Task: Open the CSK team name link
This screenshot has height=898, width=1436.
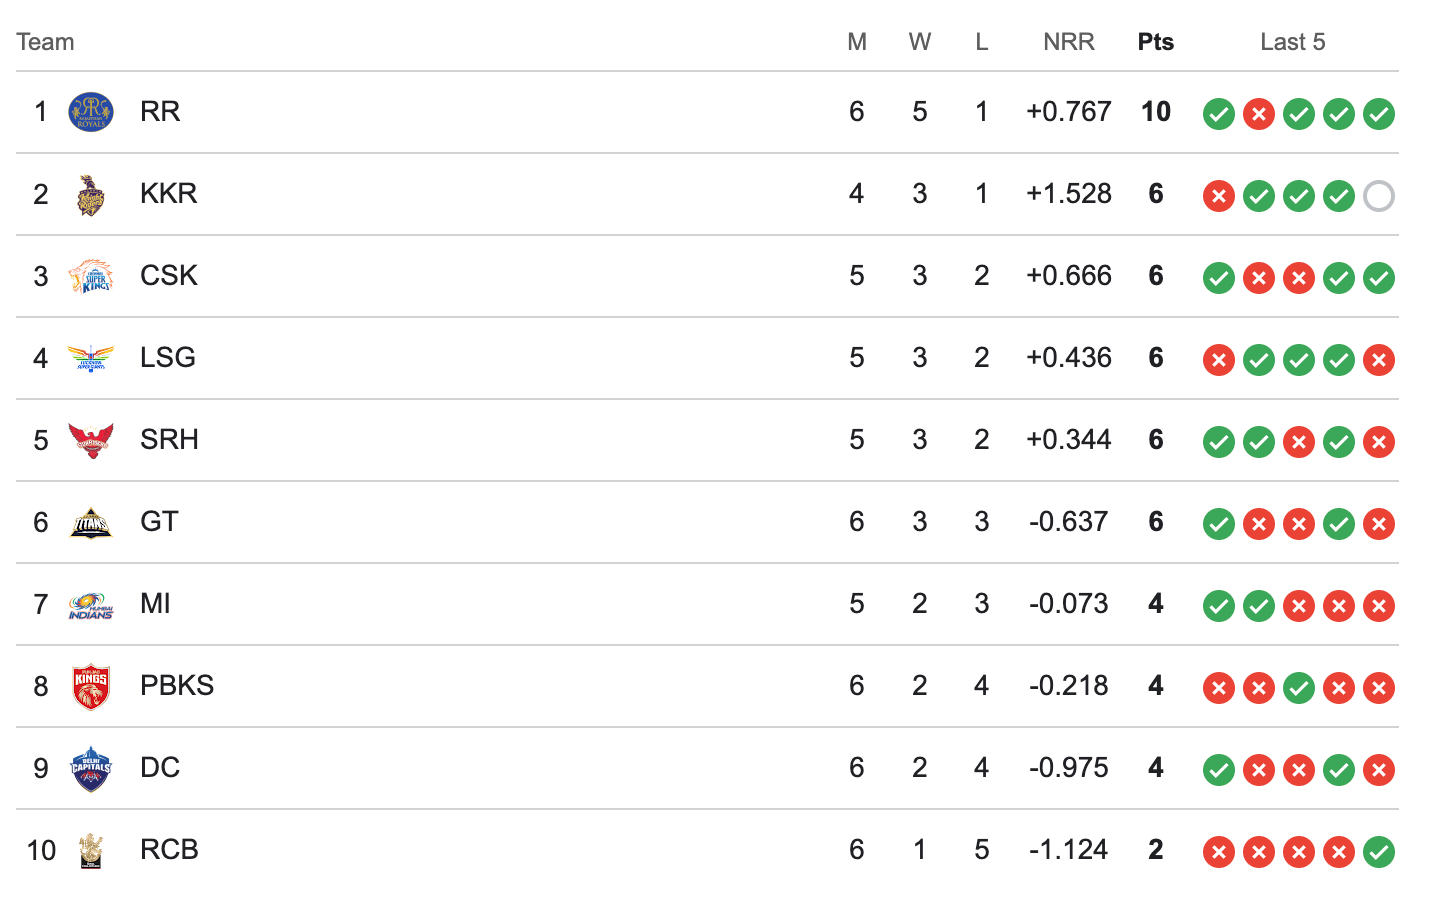Action: (x=169, y=276)
